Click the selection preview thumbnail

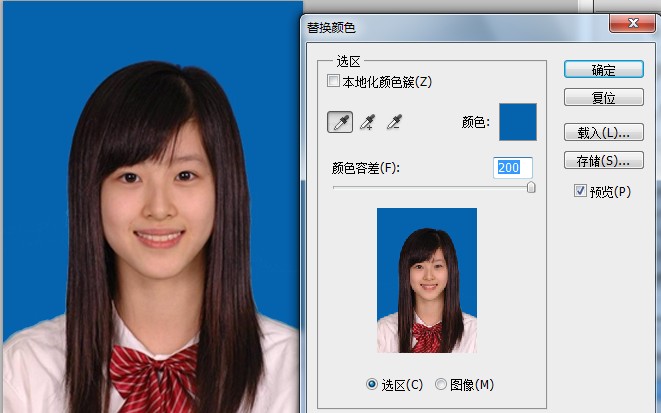[x=427, y=280]
